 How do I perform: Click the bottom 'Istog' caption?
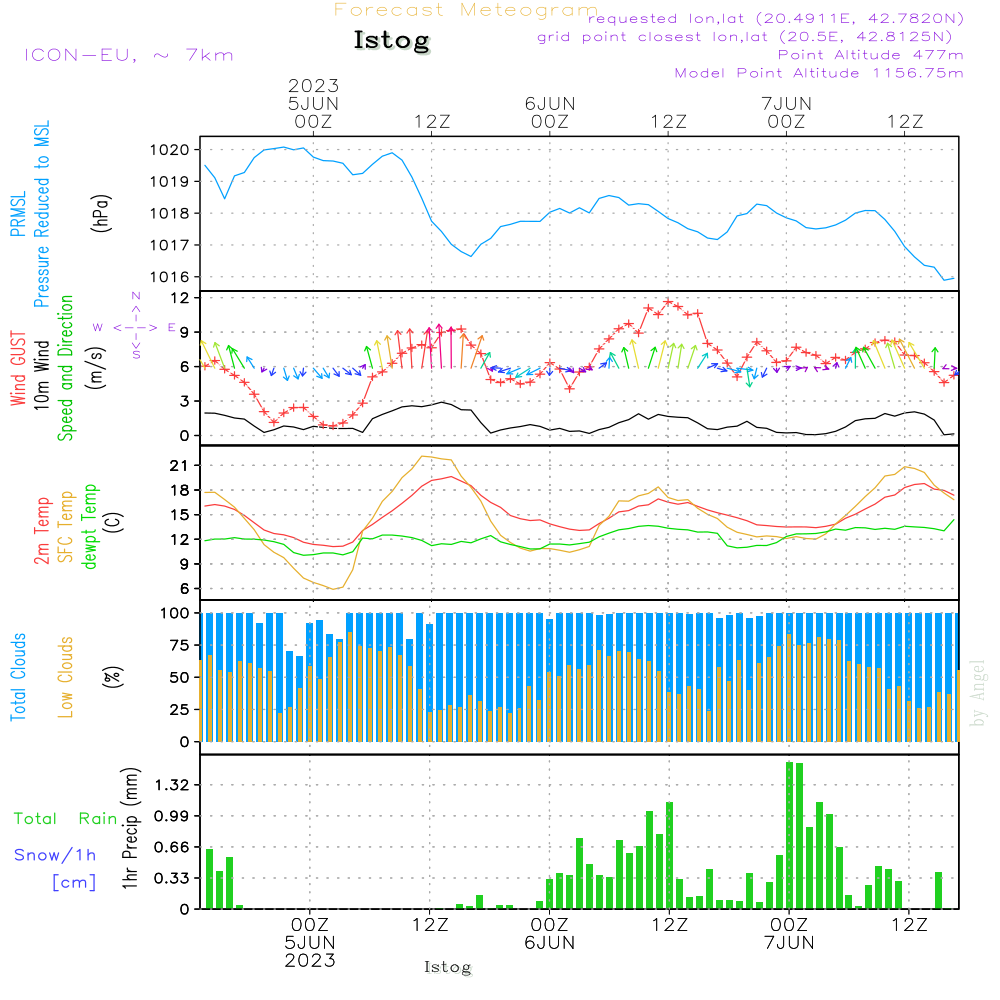point(448,967)
